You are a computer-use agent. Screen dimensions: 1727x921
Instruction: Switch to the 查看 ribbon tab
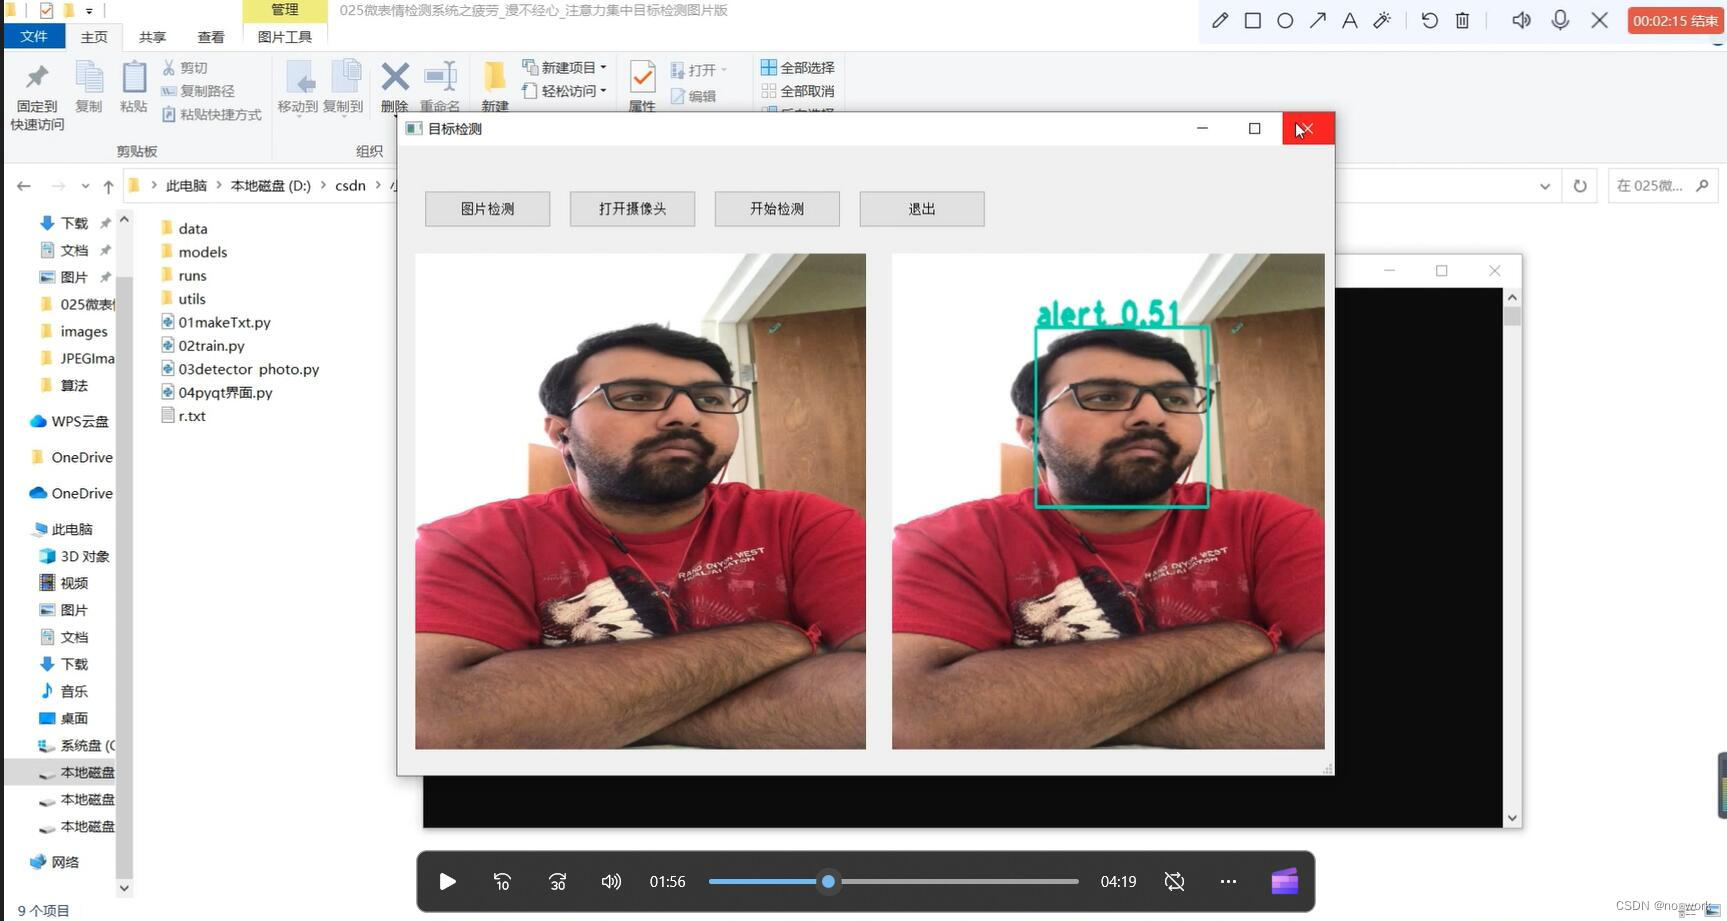tap(210, 36)
